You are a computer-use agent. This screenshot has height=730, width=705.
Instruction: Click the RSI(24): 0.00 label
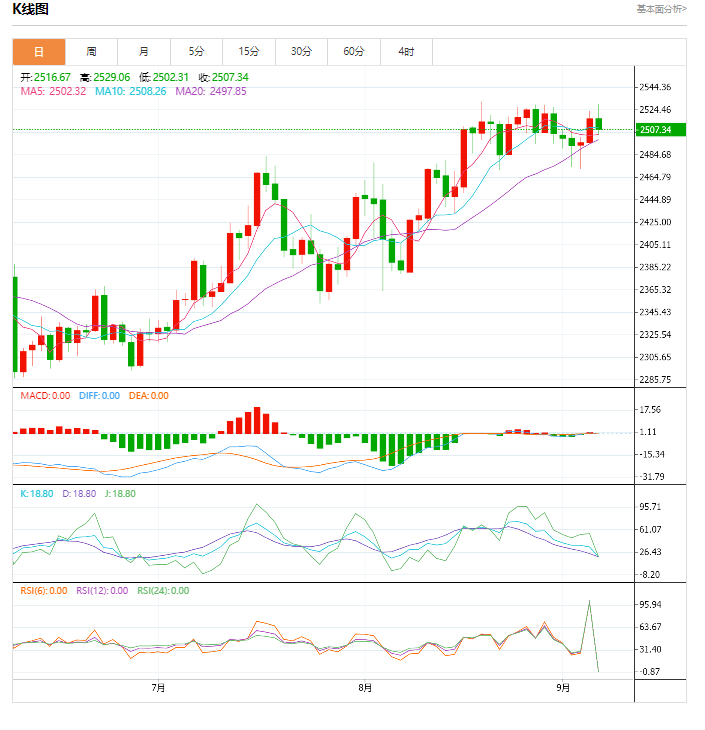coord(163,591)
